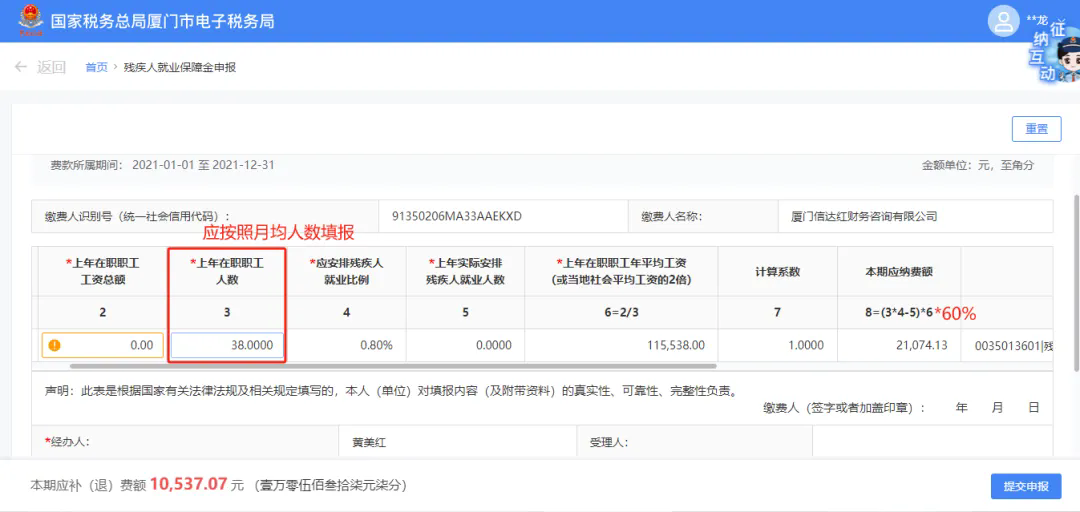Image resolution: width=1080 pixels, height=512 pixels.
Task: Click 残疾人就业保障金申报 breadcrumb item
Action: pyautogui.click(x=180, y=67)
